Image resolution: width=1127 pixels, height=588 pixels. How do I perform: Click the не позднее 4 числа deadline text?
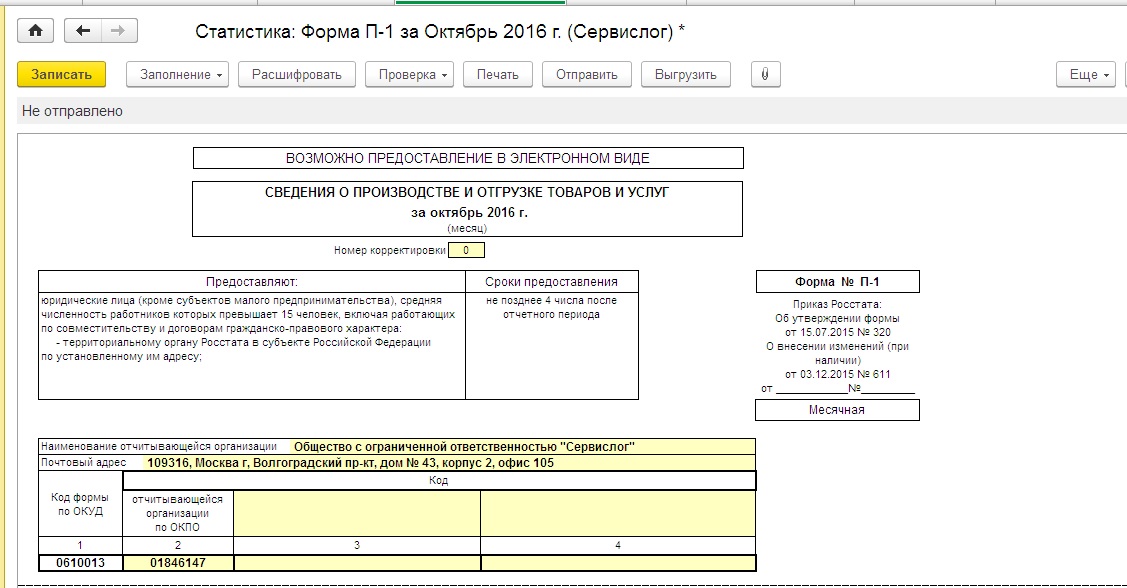(551, 308)
